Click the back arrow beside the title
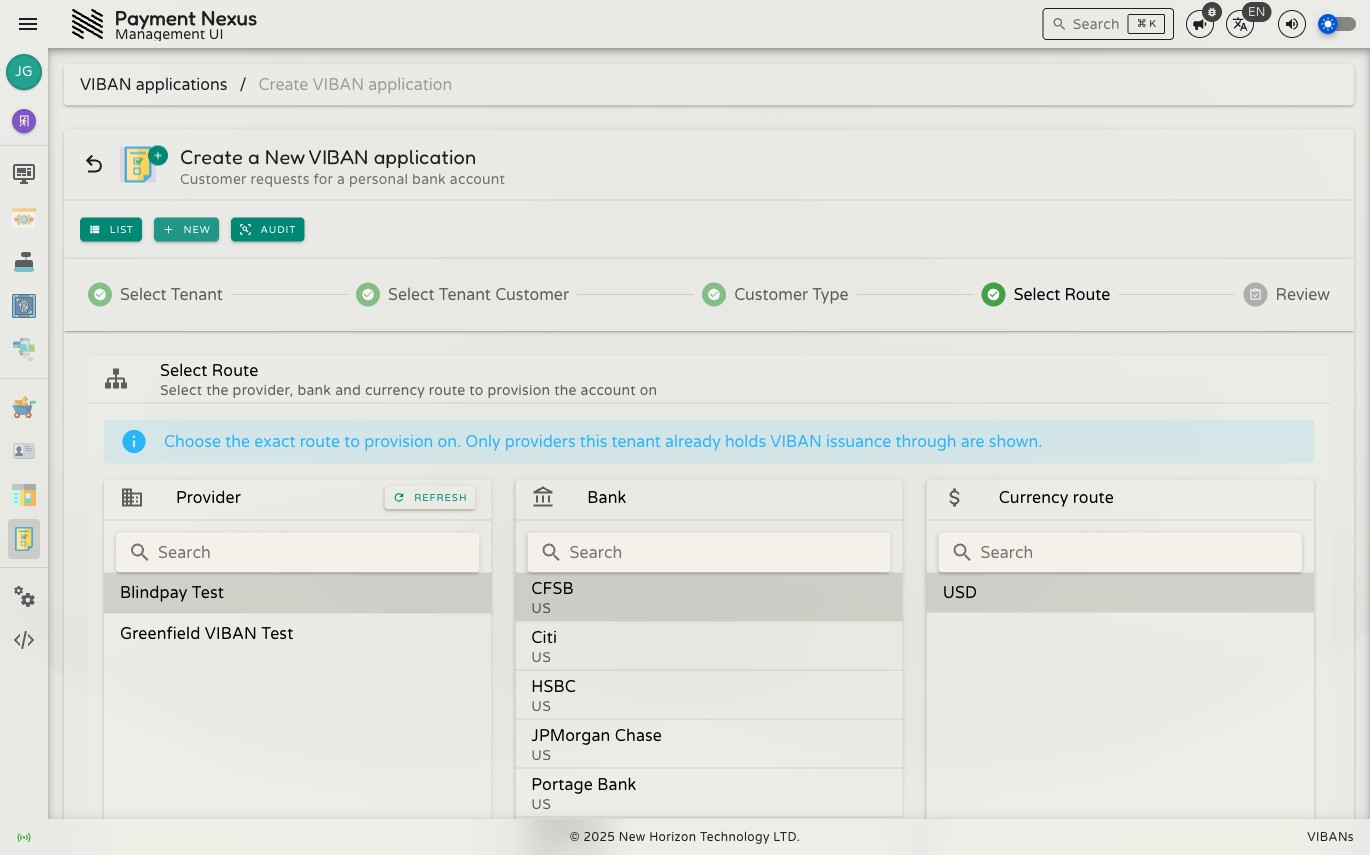 click(x=94, y=164)
